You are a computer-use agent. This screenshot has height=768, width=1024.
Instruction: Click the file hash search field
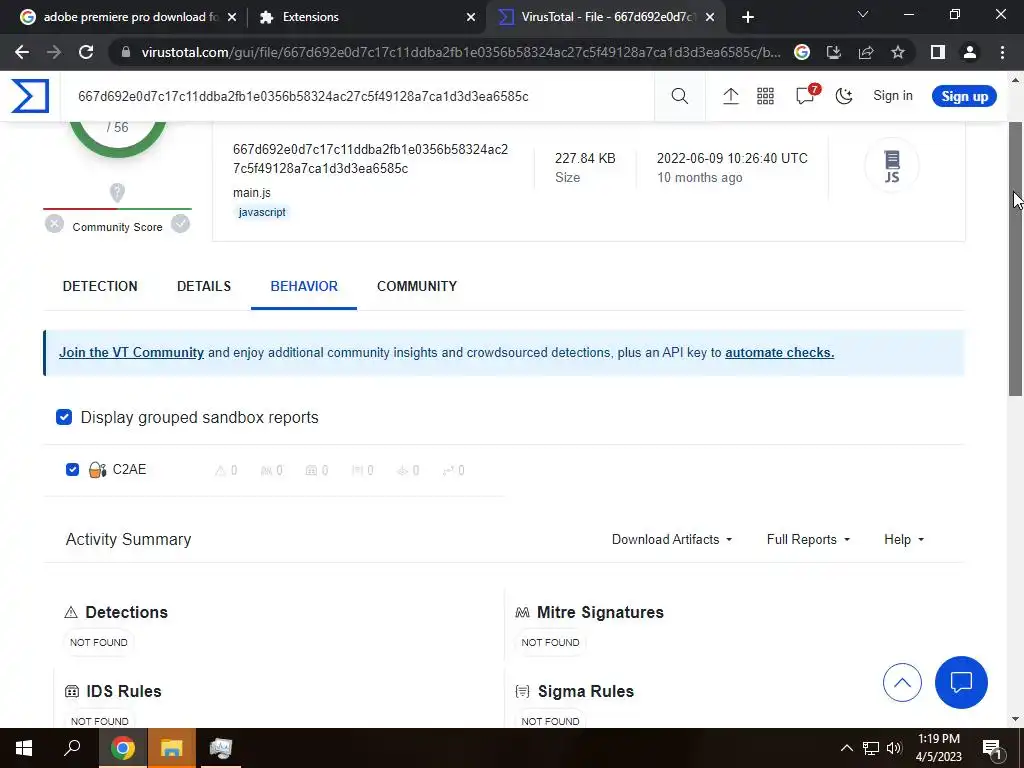(x=357, y=97)
